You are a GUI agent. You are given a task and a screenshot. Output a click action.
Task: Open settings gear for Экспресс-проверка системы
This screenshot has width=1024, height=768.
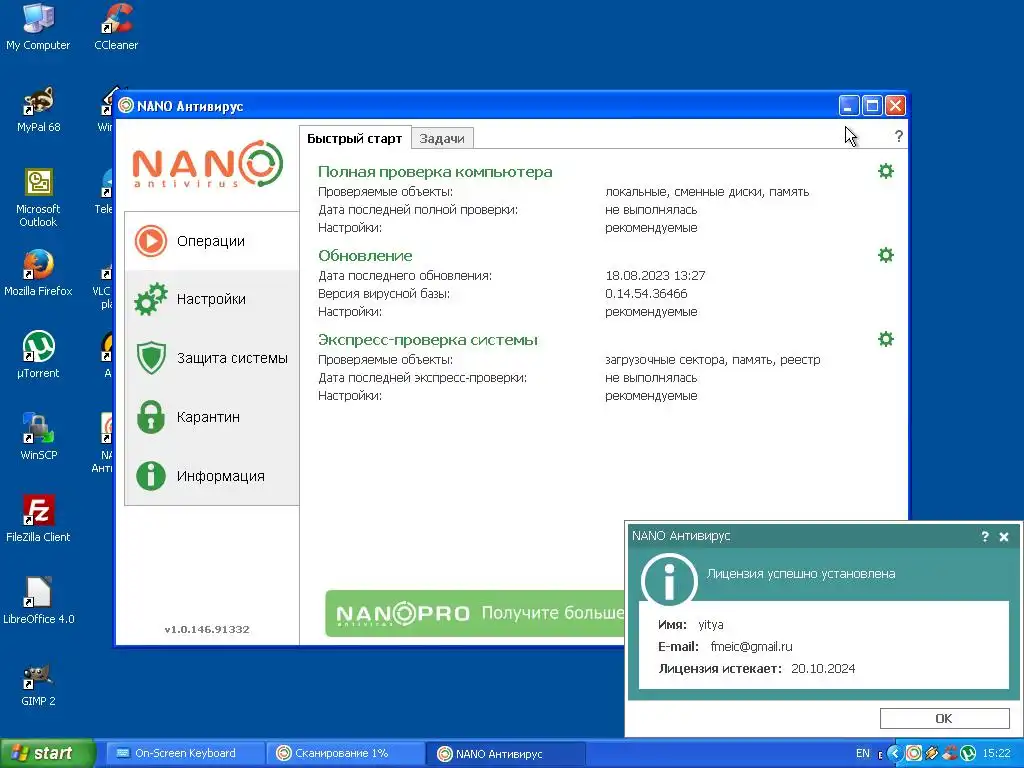point(886,339)
